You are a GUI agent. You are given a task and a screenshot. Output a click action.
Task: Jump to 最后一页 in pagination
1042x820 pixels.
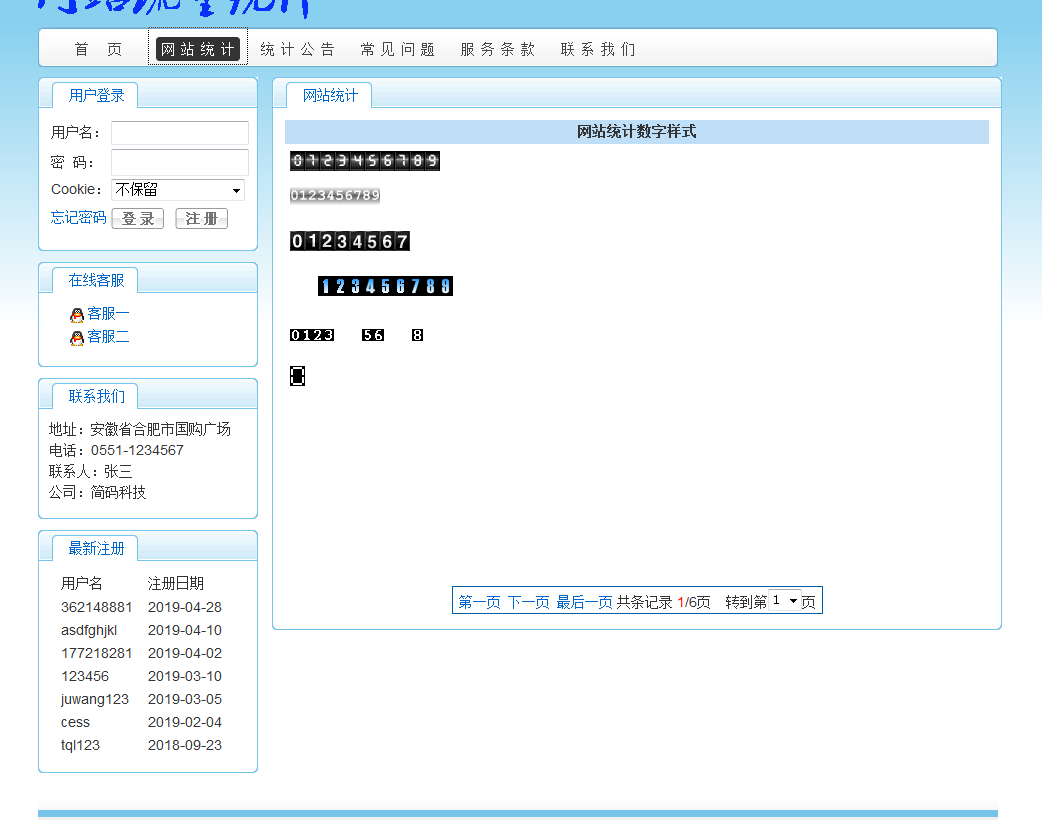click(584, 602)
